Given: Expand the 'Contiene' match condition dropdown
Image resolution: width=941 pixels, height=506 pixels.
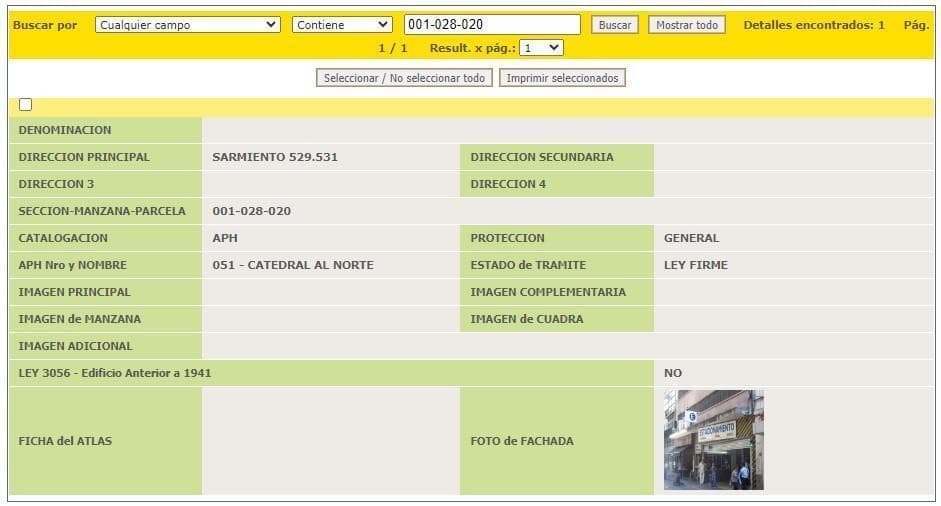Looking at the screenshot, I should click(x=342, y=25).
